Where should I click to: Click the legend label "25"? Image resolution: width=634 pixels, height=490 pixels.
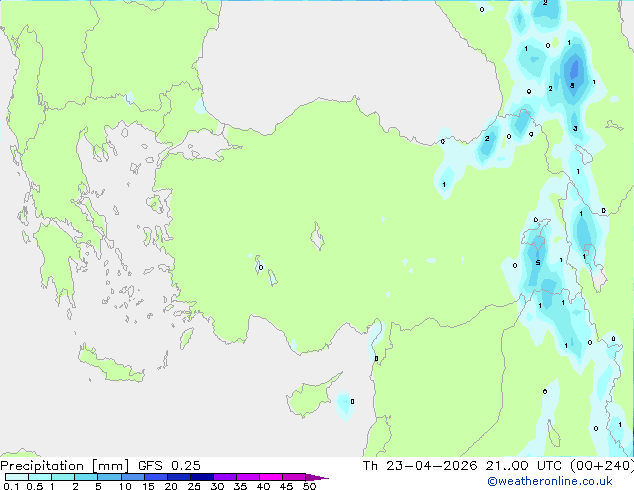tap(194, 486)
